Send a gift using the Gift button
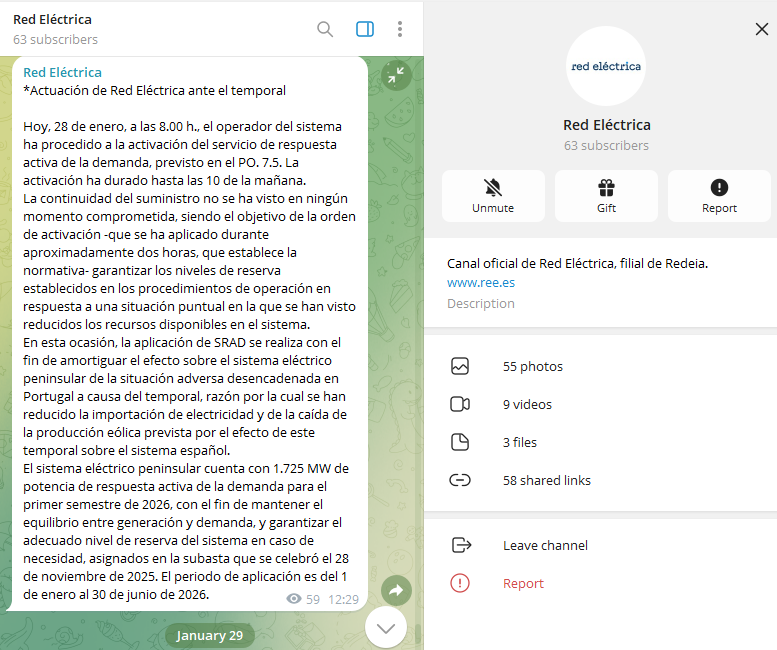 coord(606,196)
